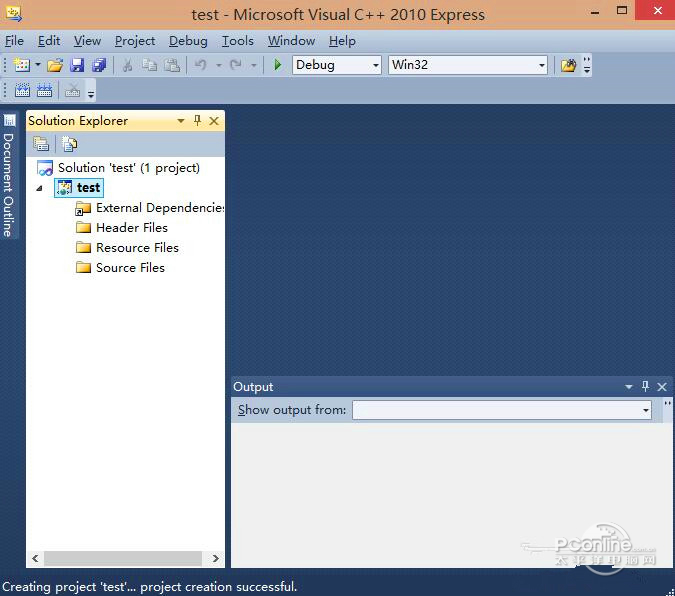This screenshot has width=675, height=596.
Task: Click the Open File folder icon
Action: coord(55,65)
